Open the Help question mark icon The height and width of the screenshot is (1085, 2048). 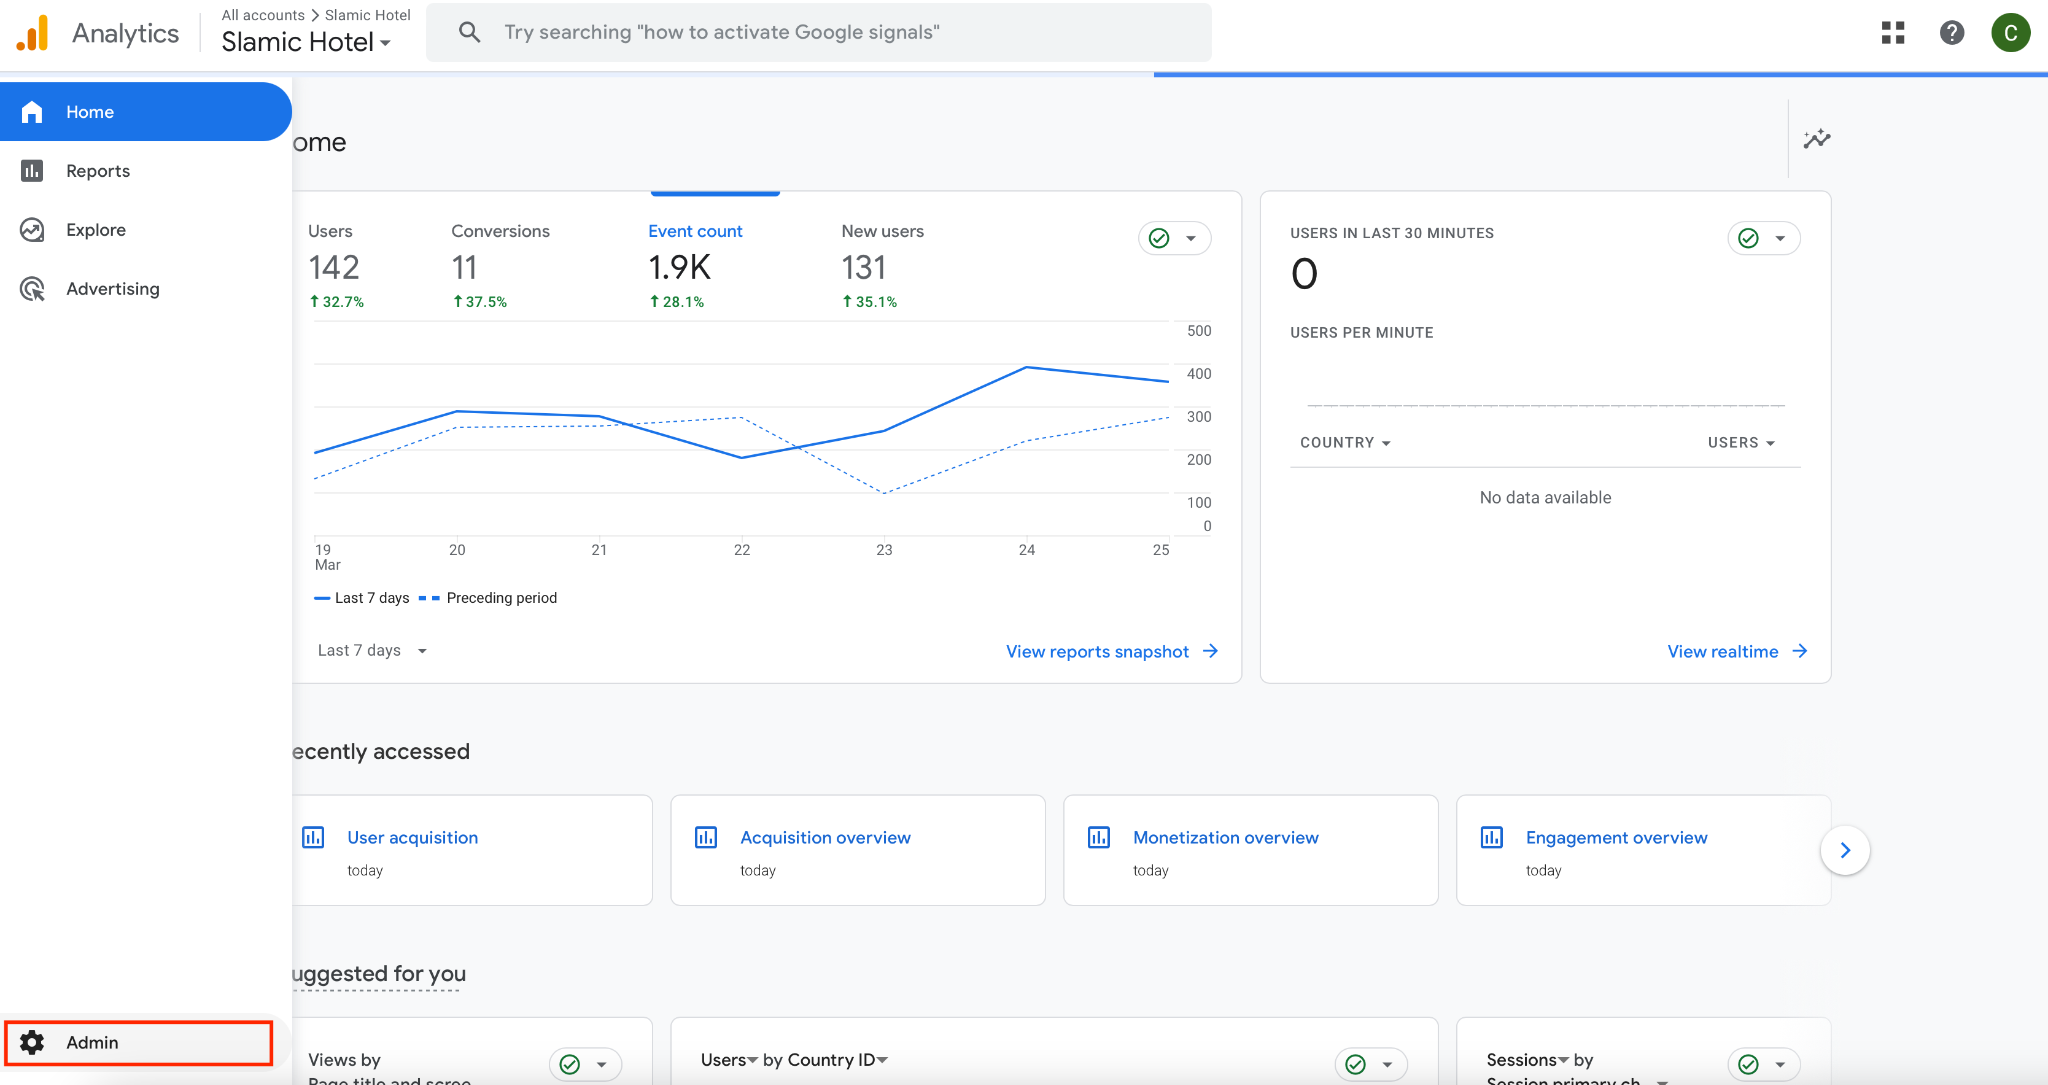1951,33
